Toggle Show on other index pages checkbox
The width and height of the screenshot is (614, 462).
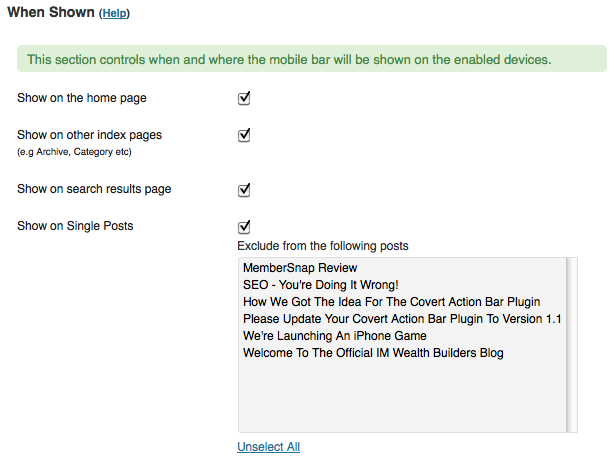(244, 135)
